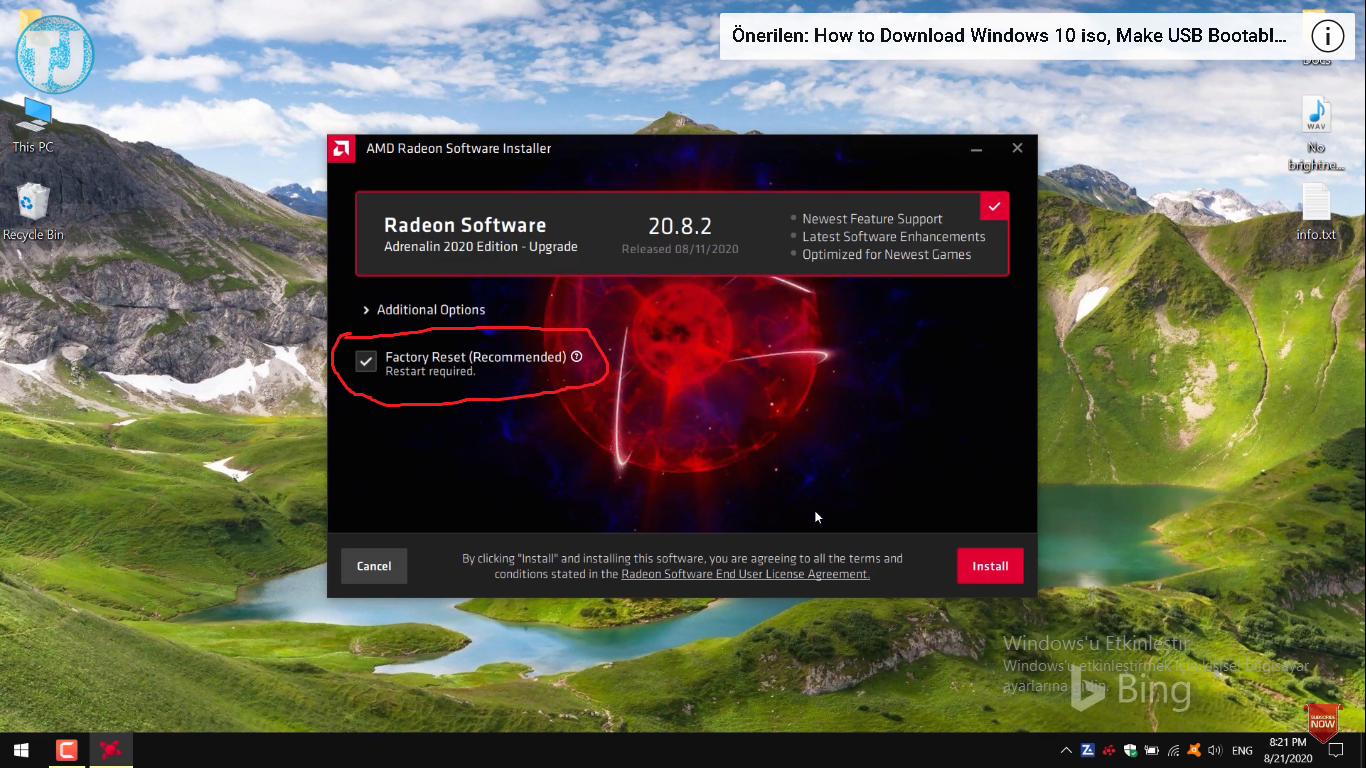Select the info.txt file on desktop

coord(1316,213)
